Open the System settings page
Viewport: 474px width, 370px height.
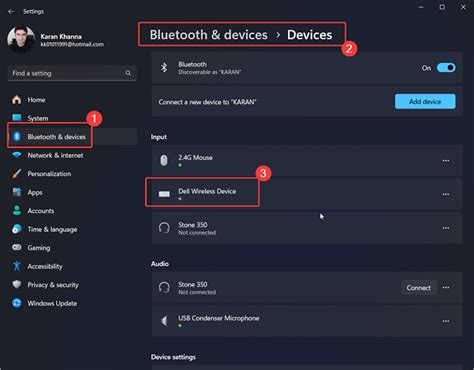72,118
